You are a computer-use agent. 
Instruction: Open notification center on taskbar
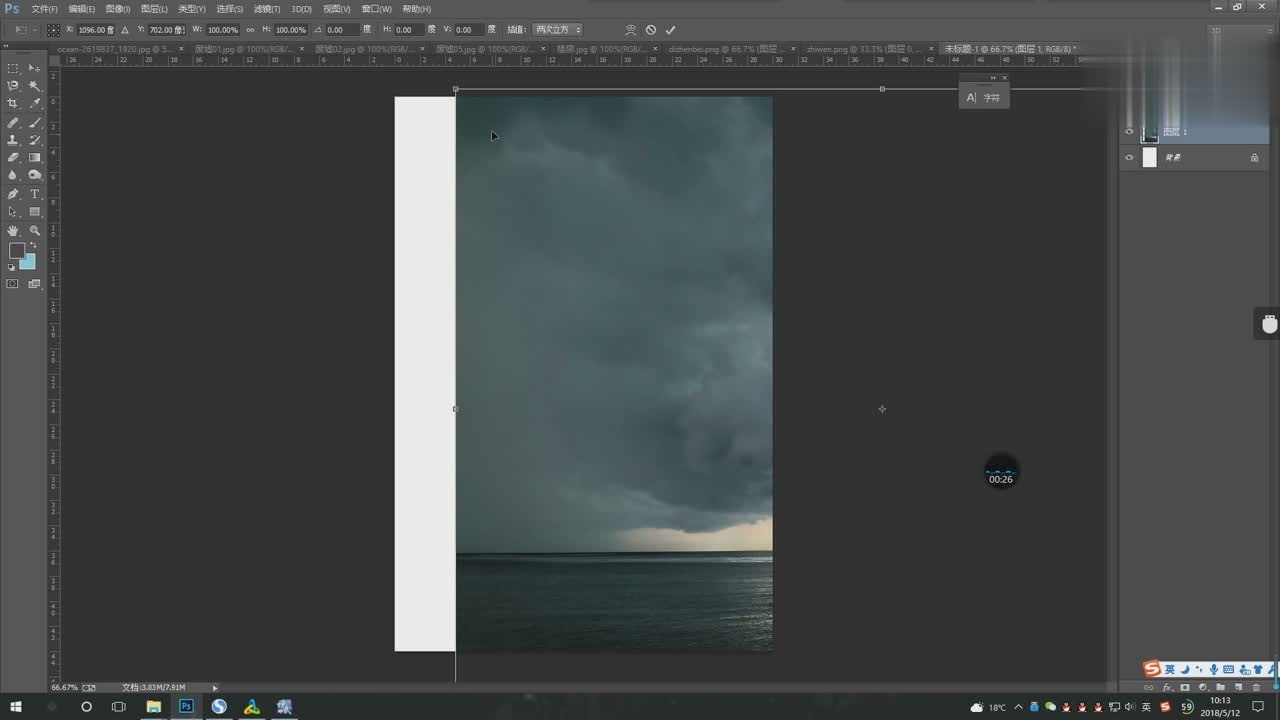pyautogui.click(x=1259, y=707)
